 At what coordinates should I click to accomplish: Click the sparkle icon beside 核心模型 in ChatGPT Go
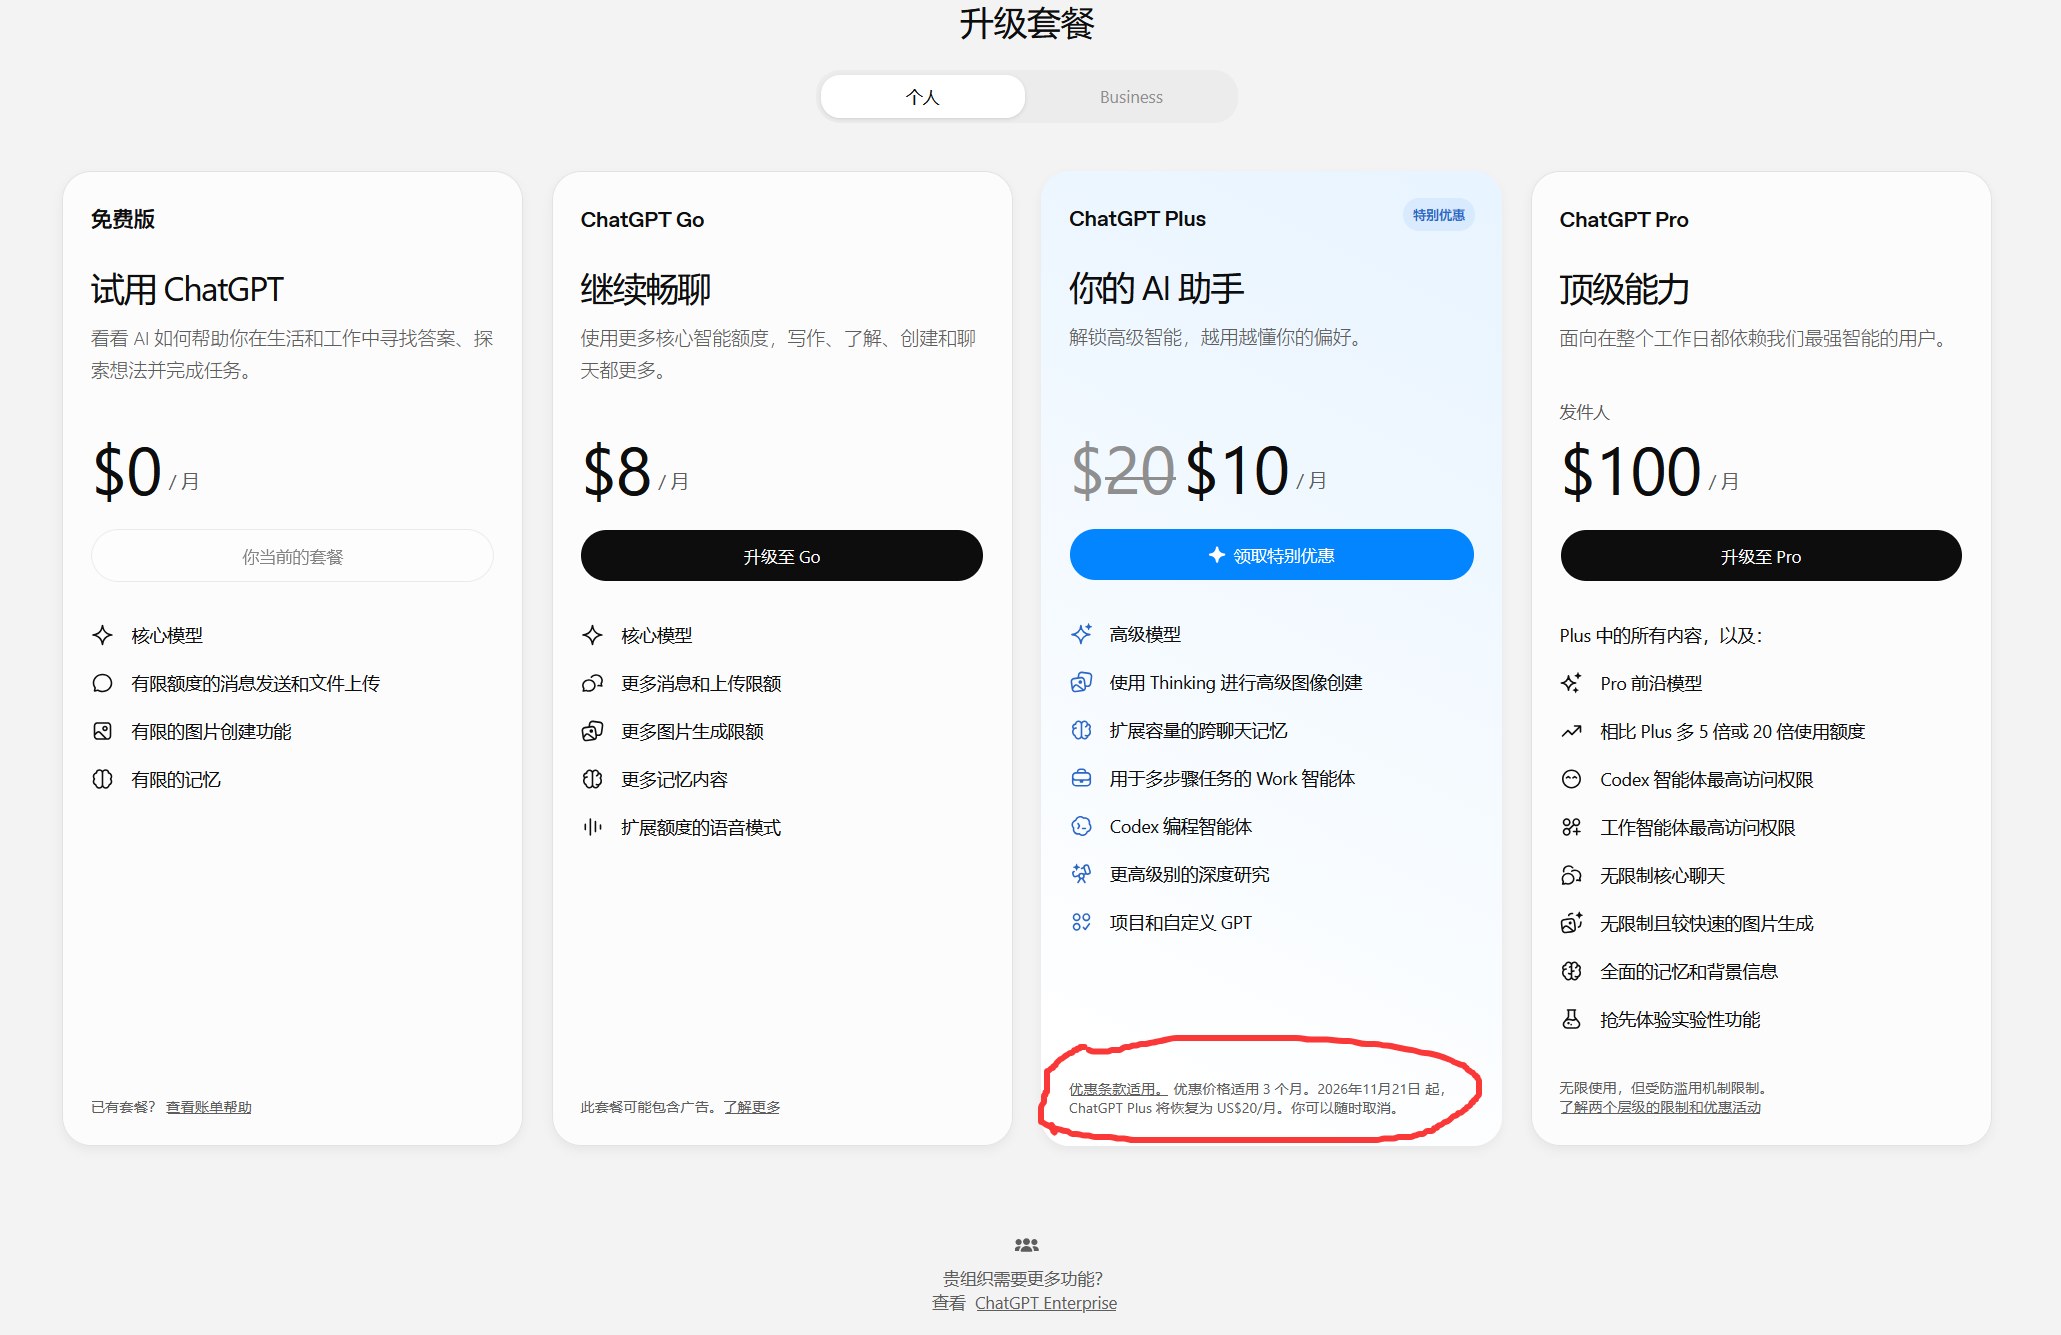592,635
